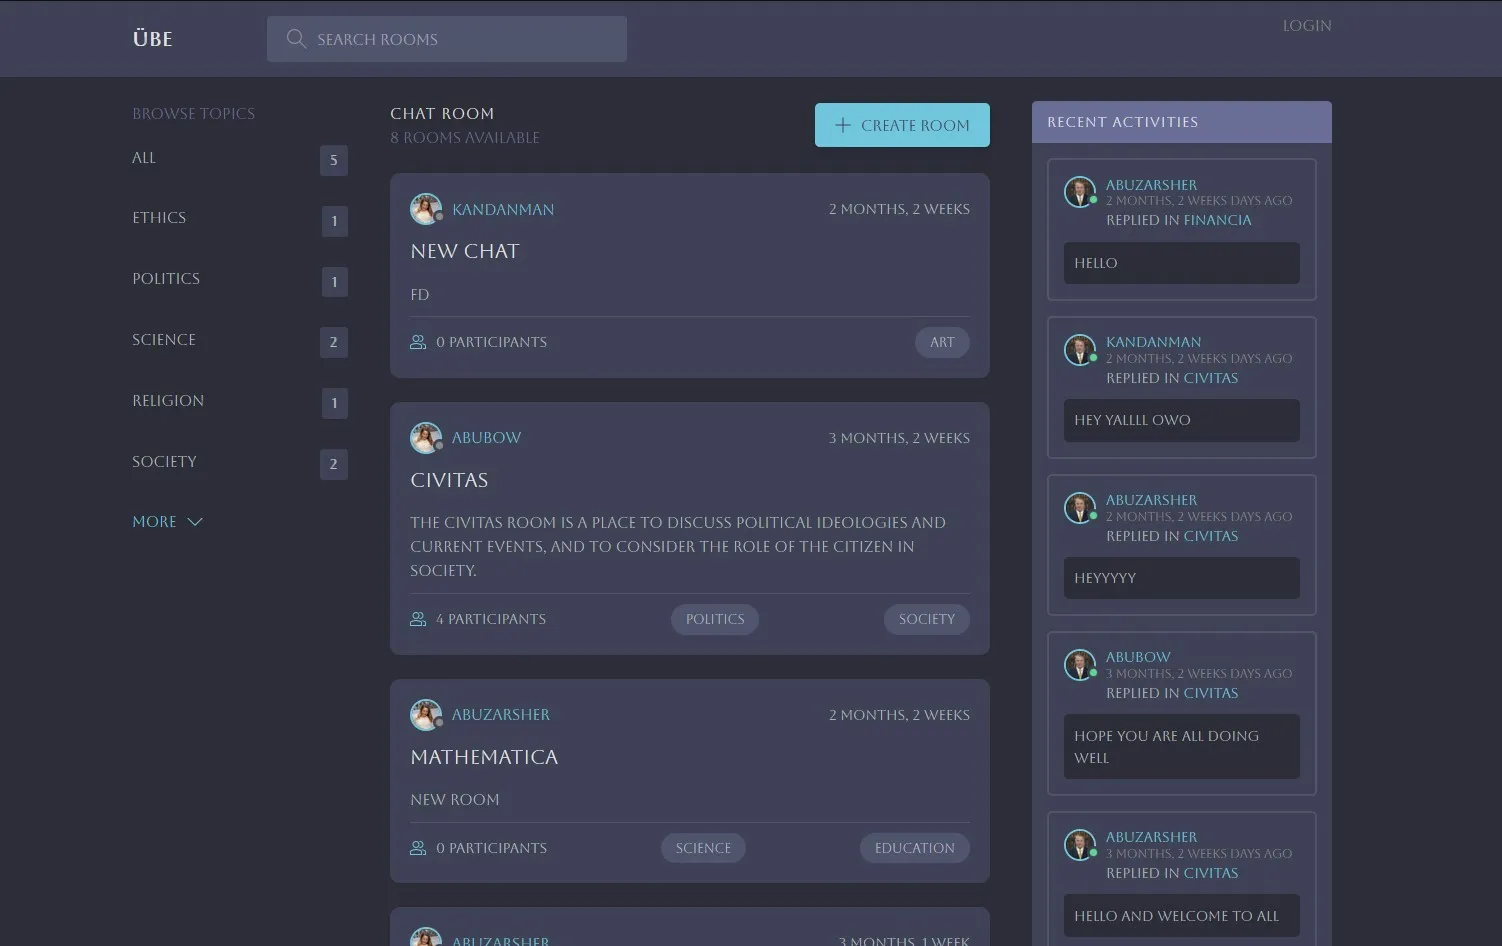Click the POLITICS tag on the CIVITAS card

coord(715,619)
